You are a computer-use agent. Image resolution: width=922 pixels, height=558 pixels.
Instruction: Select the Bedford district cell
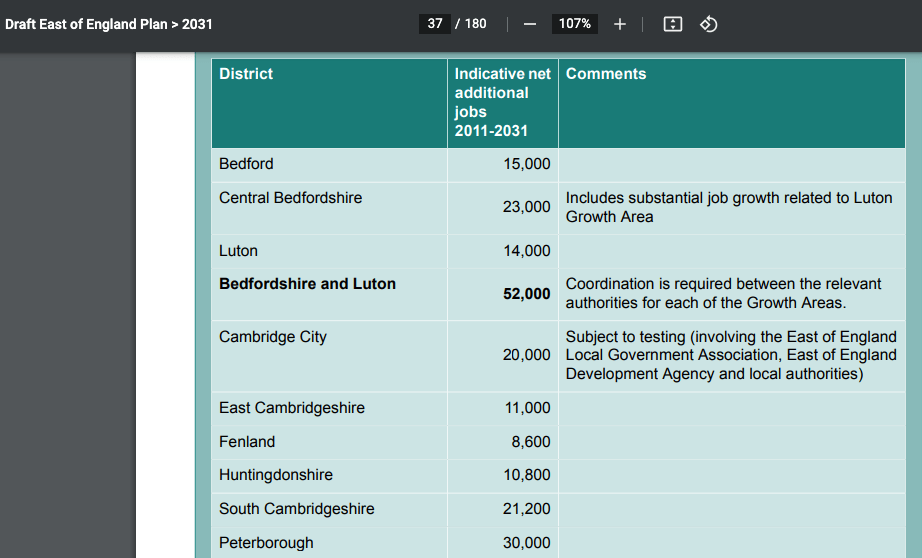(x=246, y=164)
